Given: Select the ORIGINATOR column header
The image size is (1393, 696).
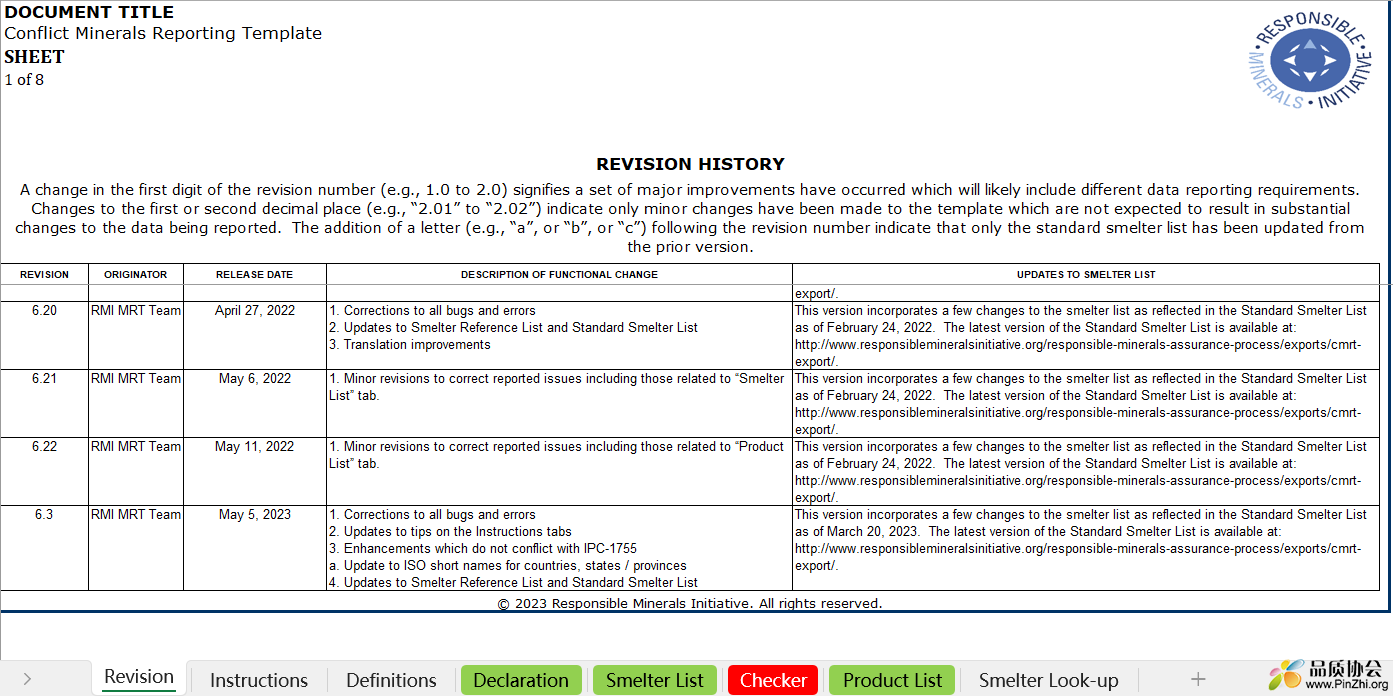Looking at the screenshot, I should (x=136, y=275).
